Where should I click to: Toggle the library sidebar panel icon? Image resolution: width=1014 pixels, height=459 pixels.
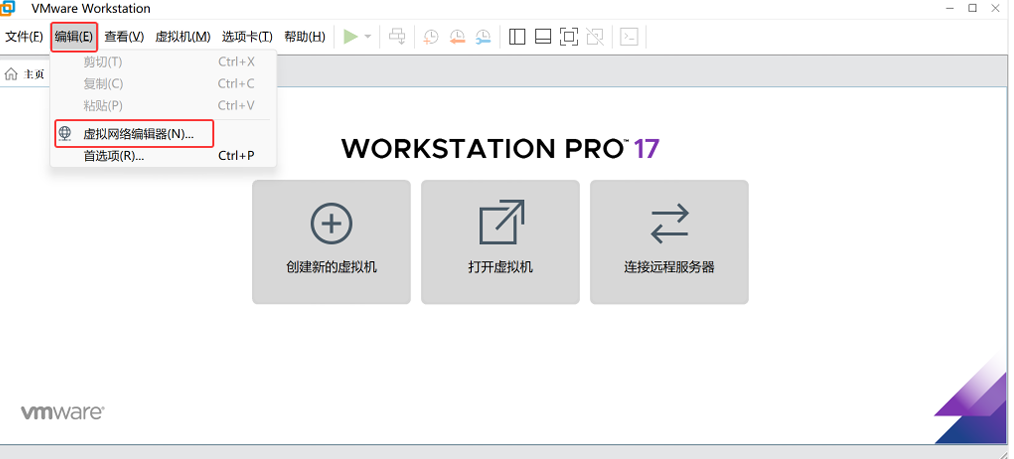pos(517,37)
